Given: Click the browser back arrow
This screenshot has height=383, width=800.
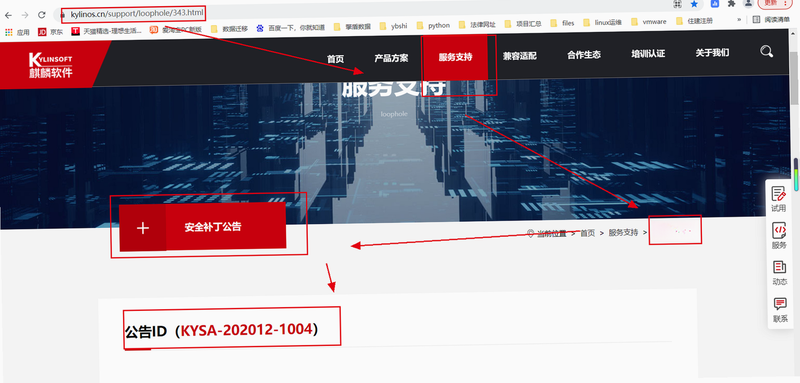Looking at the screenshot, I should (8, 15).
